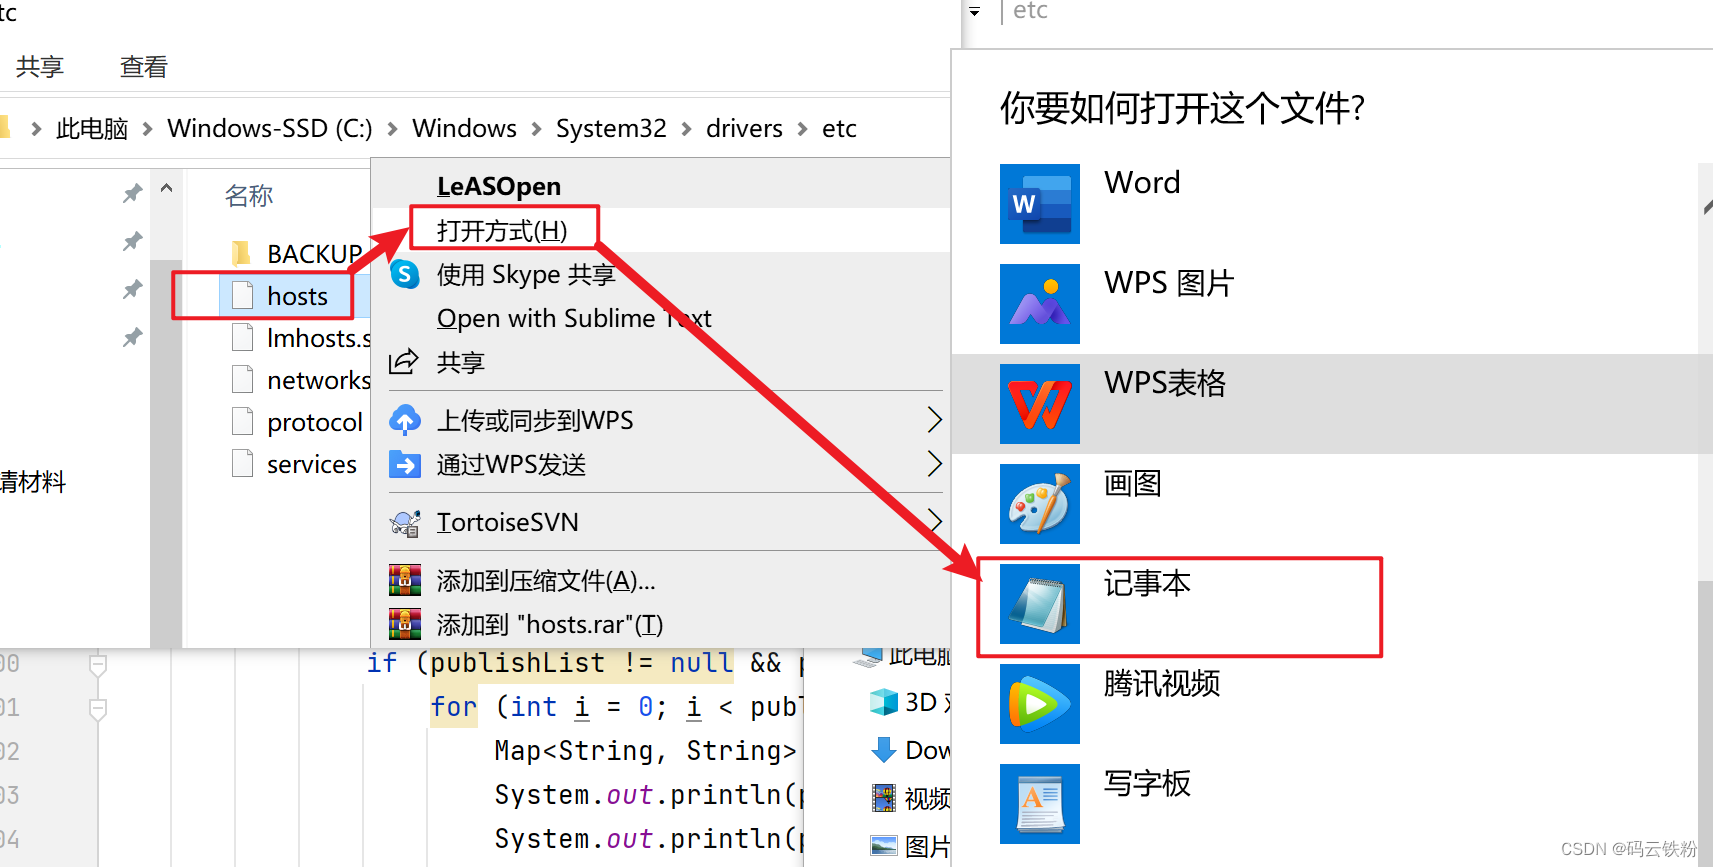Navigate to 此电脑 breadcrumb

92,129
